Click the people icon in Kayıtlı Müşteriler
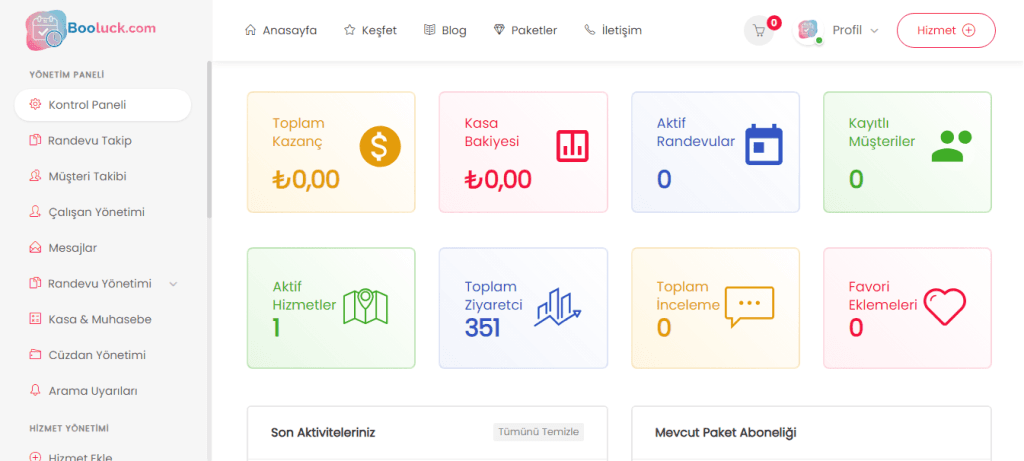 [x=951, y=146]
